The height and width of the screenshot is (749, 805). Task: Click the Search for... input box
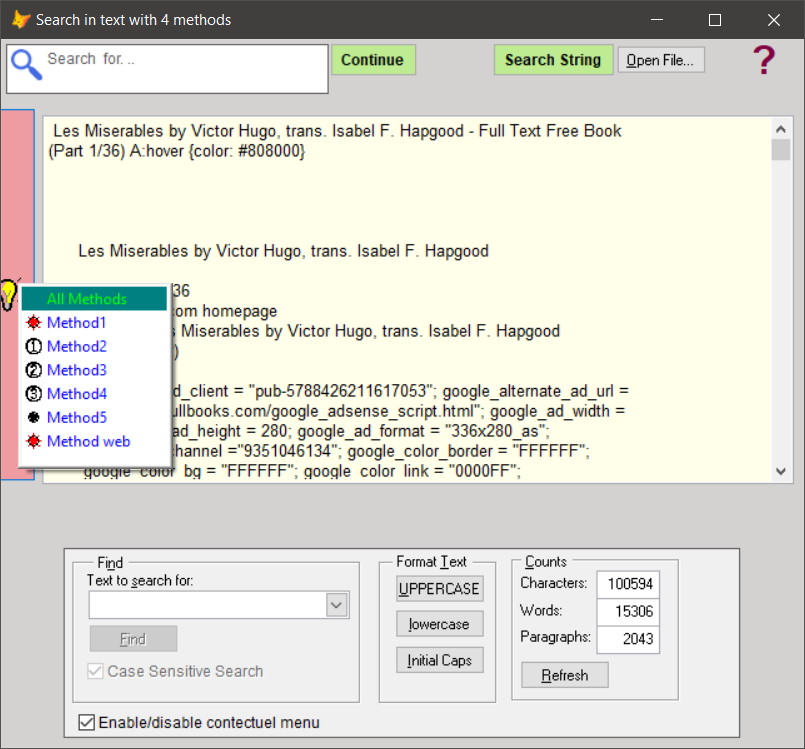coord(167,69)
